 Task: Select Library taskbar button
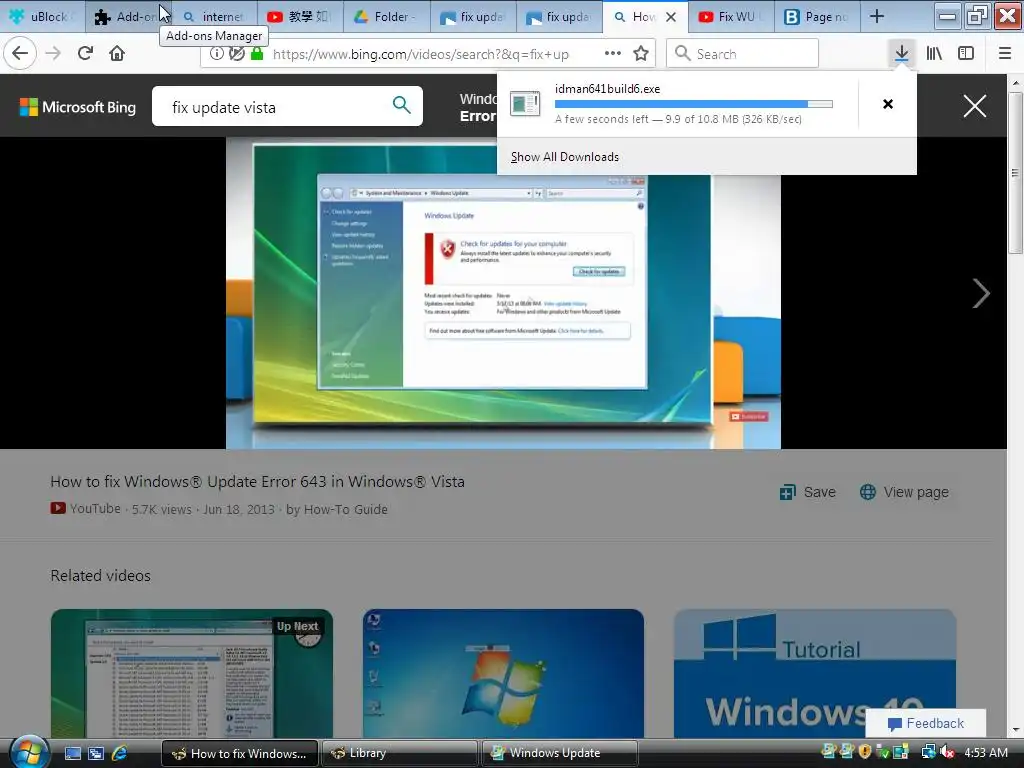click(399, 754)
